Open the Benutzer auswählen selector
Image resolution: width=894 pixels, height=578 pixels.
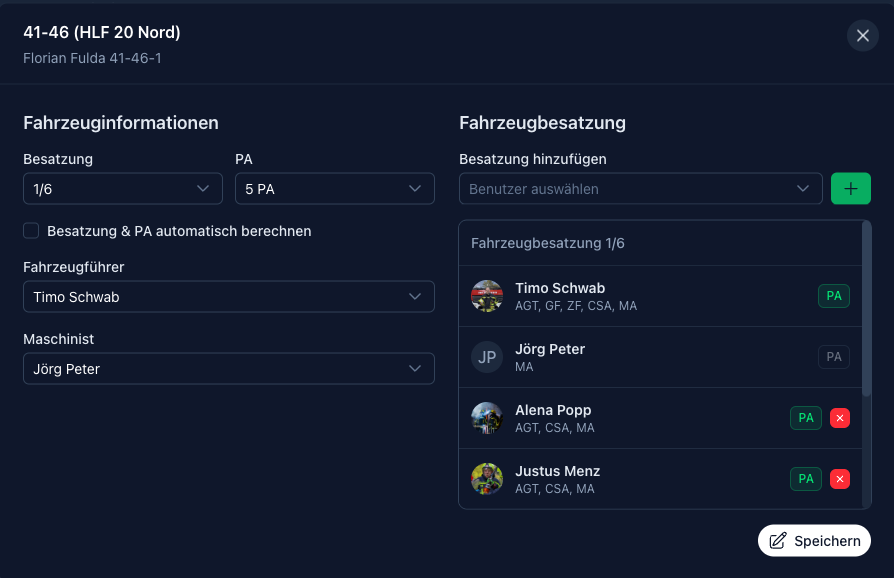(640, 189)
